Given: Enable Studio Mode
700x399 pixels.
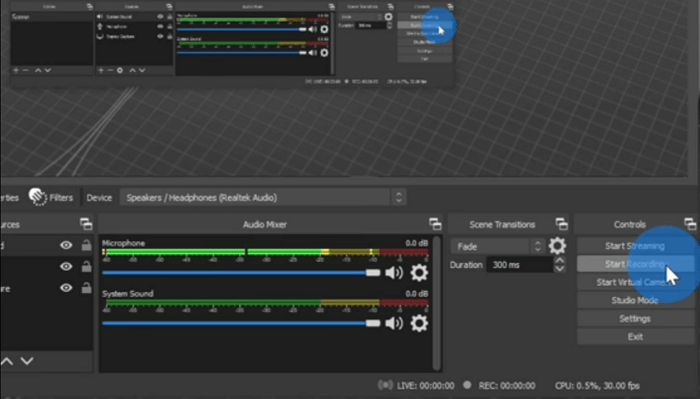Looking at the screenshot, I should tap(635, 300).
